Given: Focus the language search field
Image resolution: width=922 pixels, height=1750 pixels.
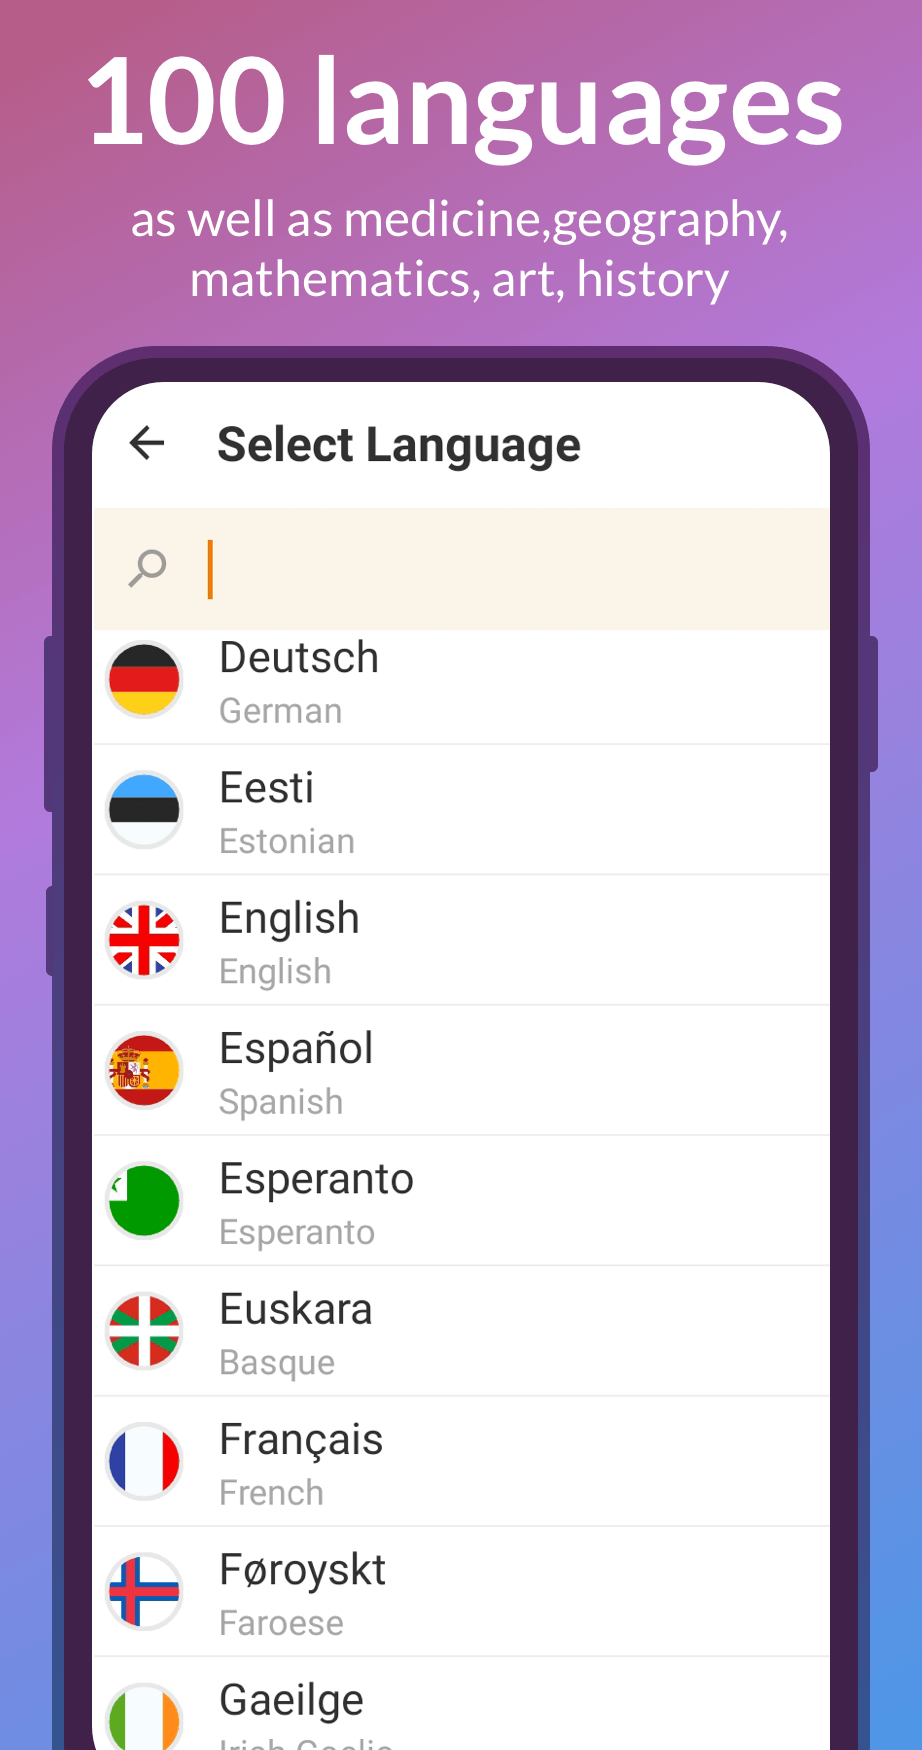Looking at the screenshot, I should click(x=500, y=569).
